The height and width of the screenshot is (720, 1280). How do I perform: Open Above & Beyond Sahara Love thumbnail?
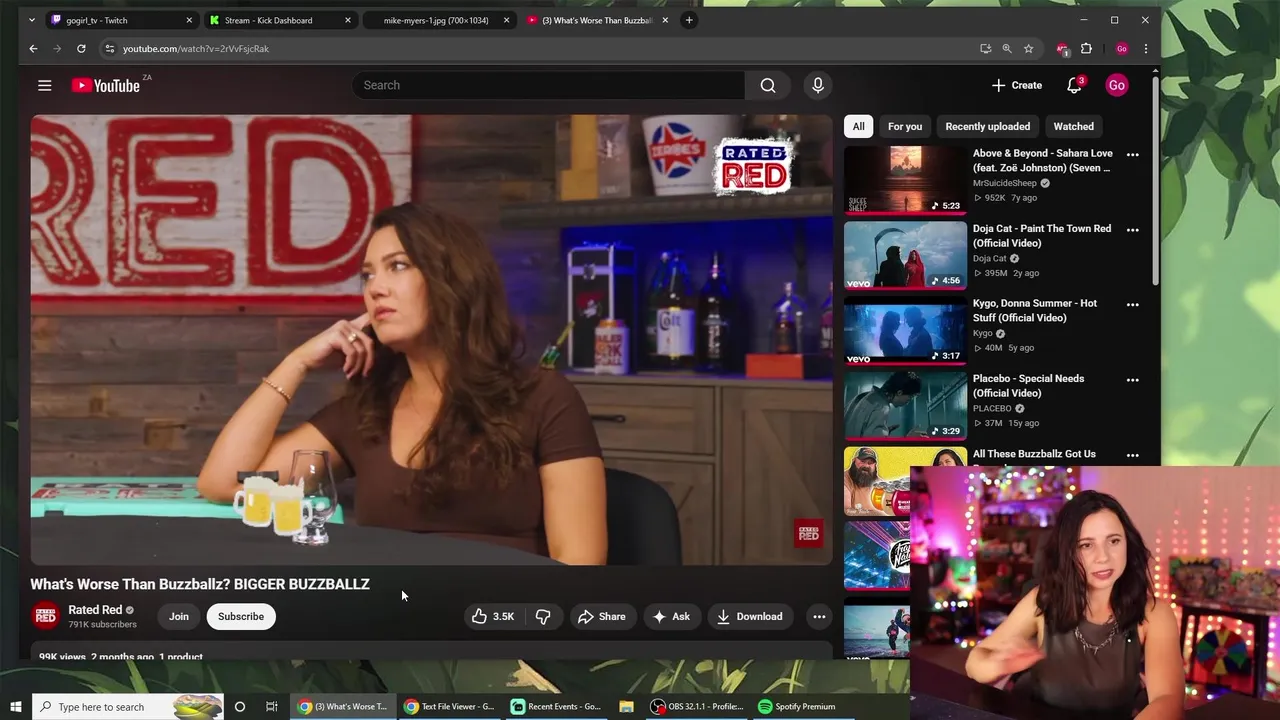pyautogui.click(x=905, y=180)
